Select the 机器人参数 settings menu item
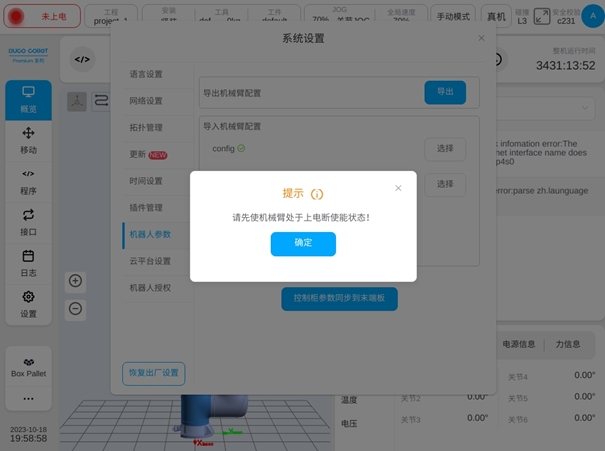This screenshot has height=451, width=605. coord(150,234)
